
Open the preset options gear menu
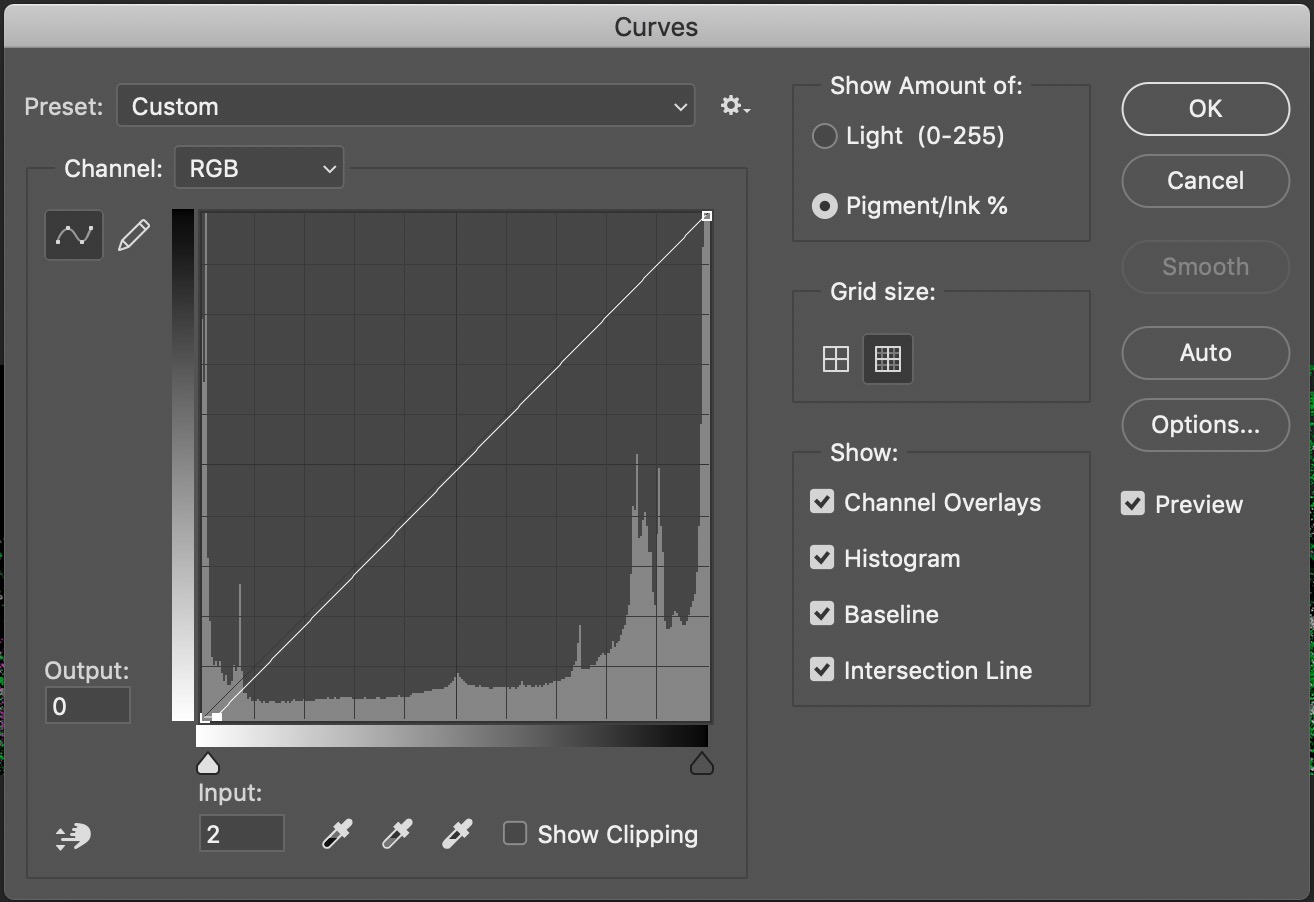click(735, 106)
